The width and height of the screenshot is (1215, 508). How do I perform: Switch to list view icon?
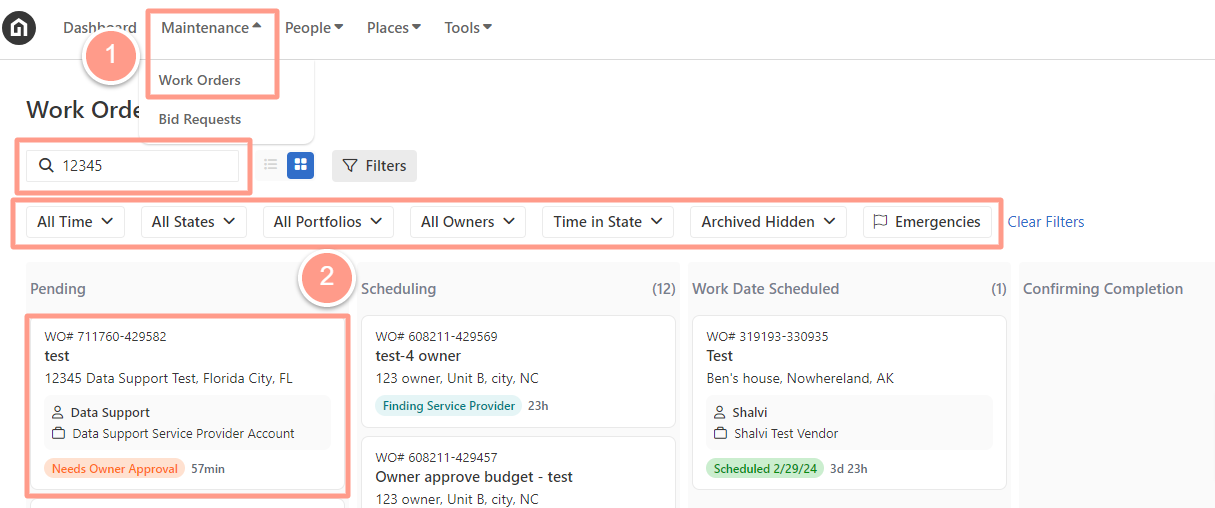pyautogui.click(x=270, y=165)
